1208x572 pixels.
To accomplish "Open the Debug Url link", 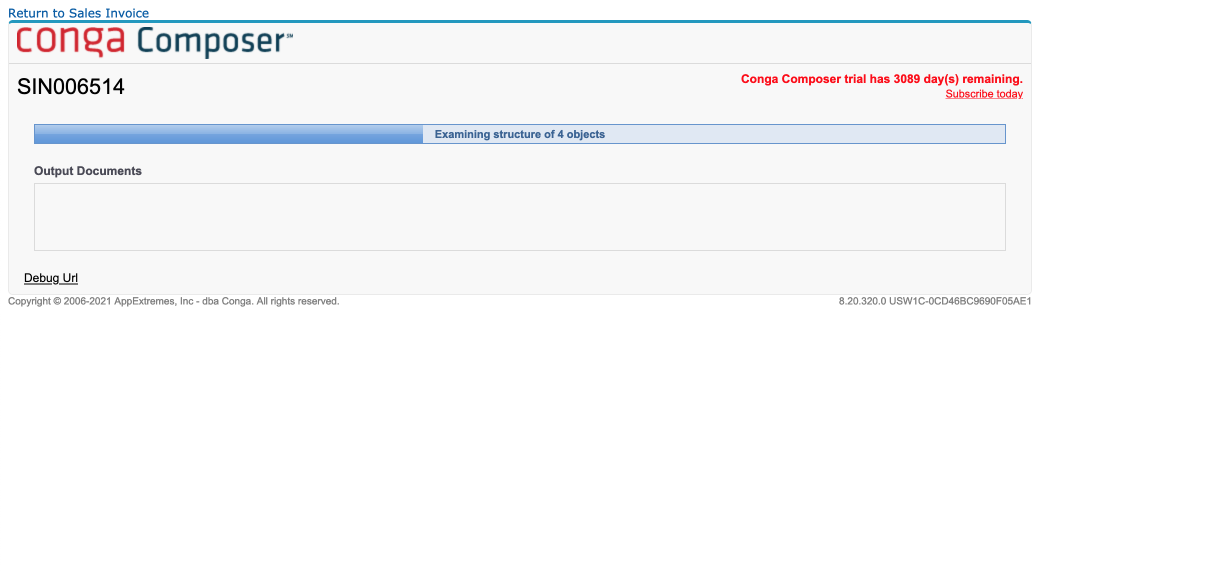I will 51,278.
